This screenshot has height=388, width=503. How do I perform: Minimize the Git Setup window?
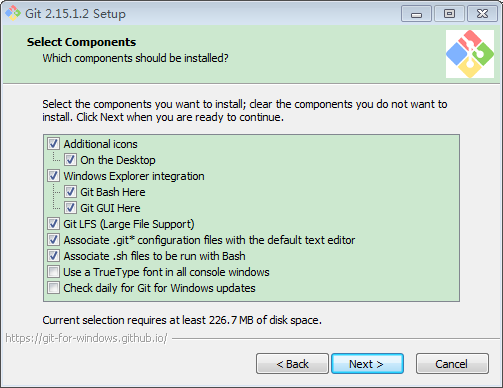pyautogui.click(x=416, y=14)
